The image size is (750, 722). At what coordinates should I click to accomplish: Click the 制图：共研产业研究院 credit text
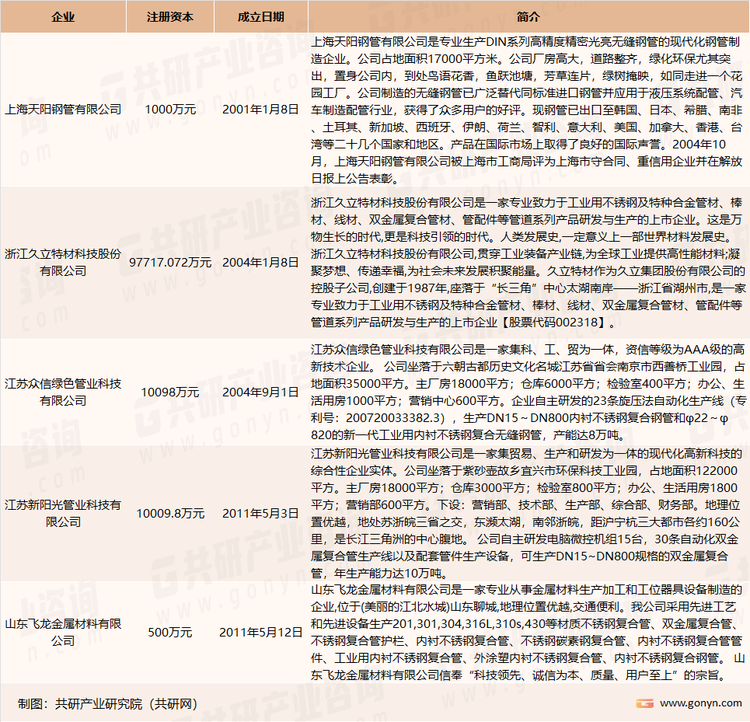pos(108,704)
